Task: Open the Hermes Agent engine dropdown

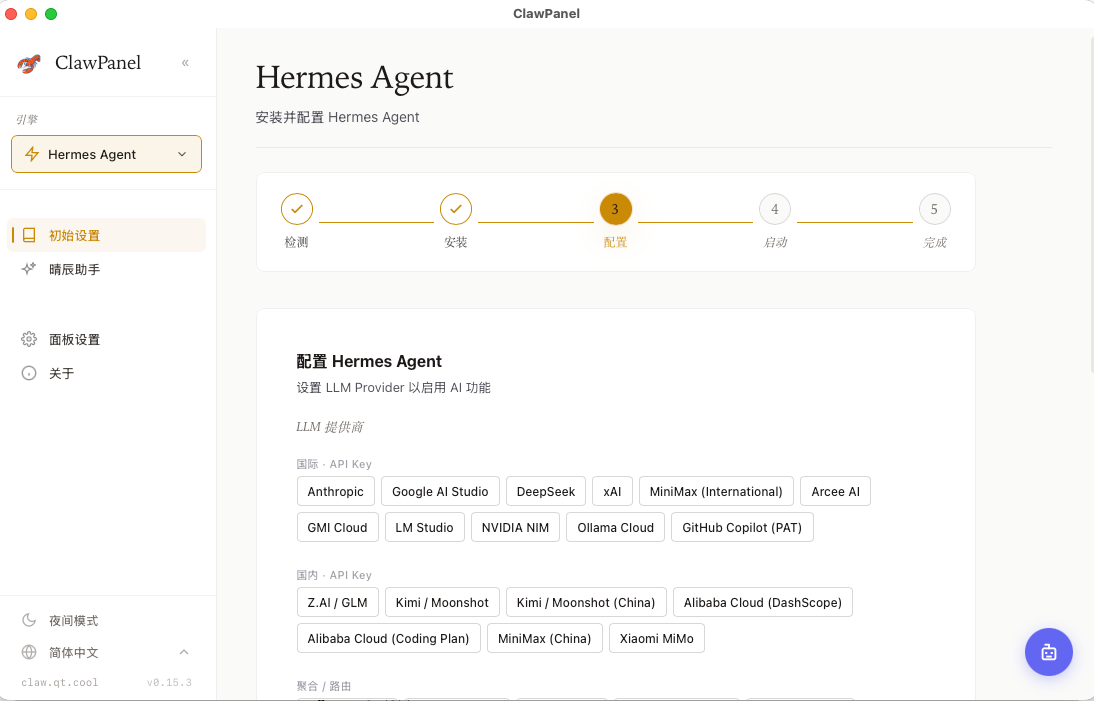Action: 106,154
